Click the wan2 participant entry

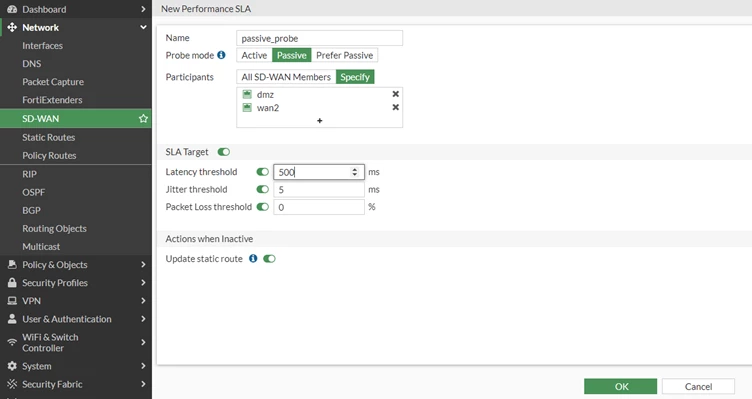(x=319, y=107)
